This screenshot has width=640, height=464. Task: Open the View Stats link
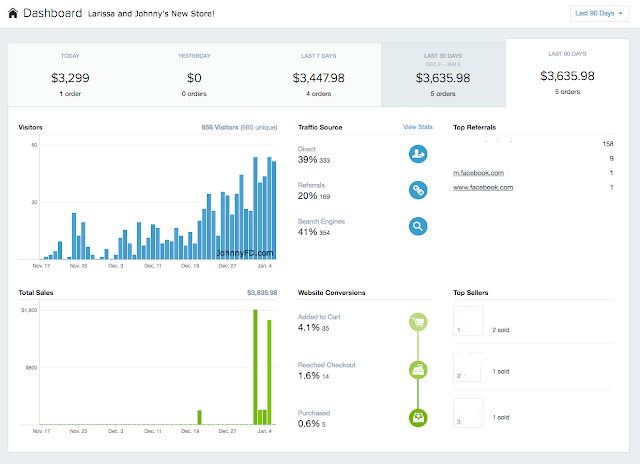point(417,128)
